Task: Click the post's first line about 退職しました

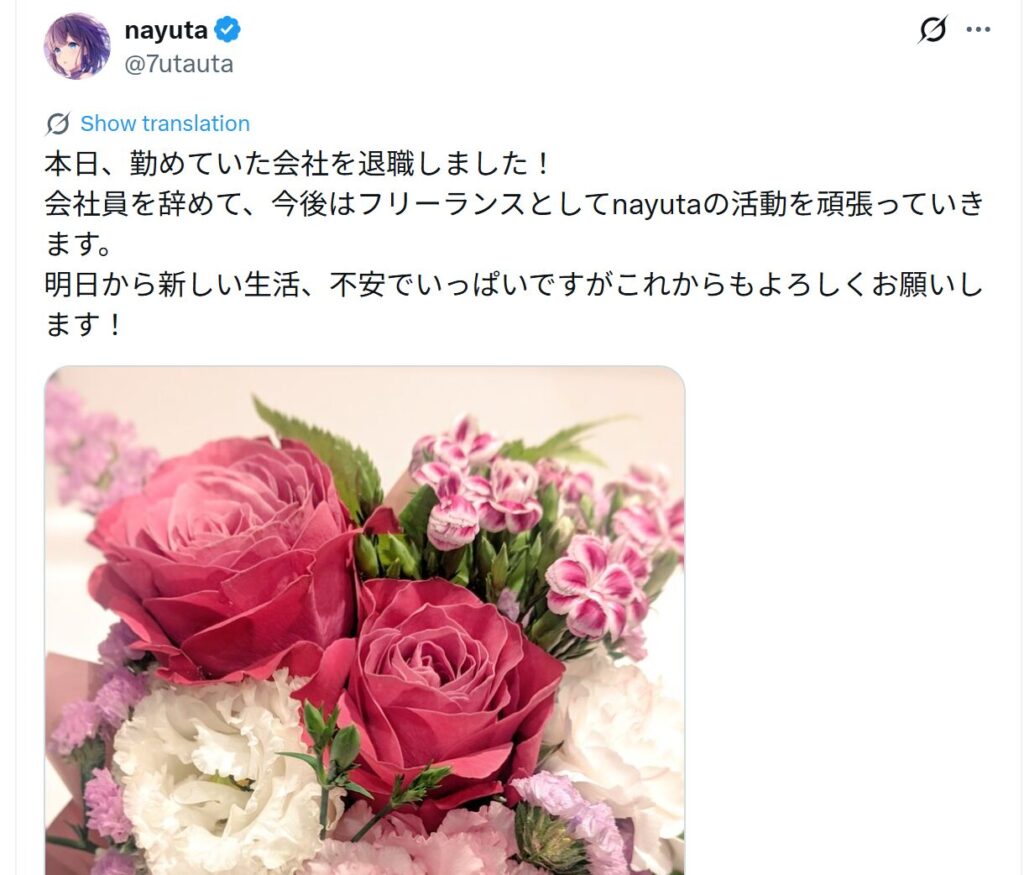Action: 299,164
